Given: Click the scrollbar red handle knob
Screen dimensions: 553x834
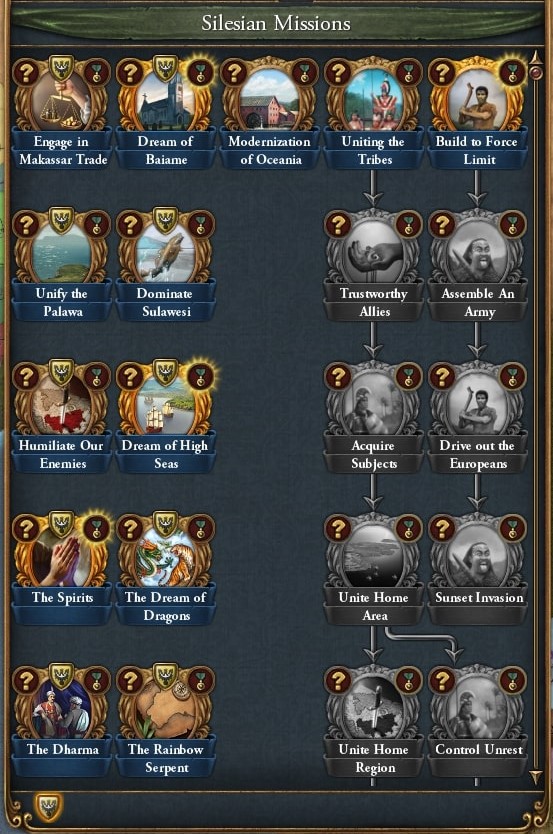Looking at the screenshot, I should 536,72.
